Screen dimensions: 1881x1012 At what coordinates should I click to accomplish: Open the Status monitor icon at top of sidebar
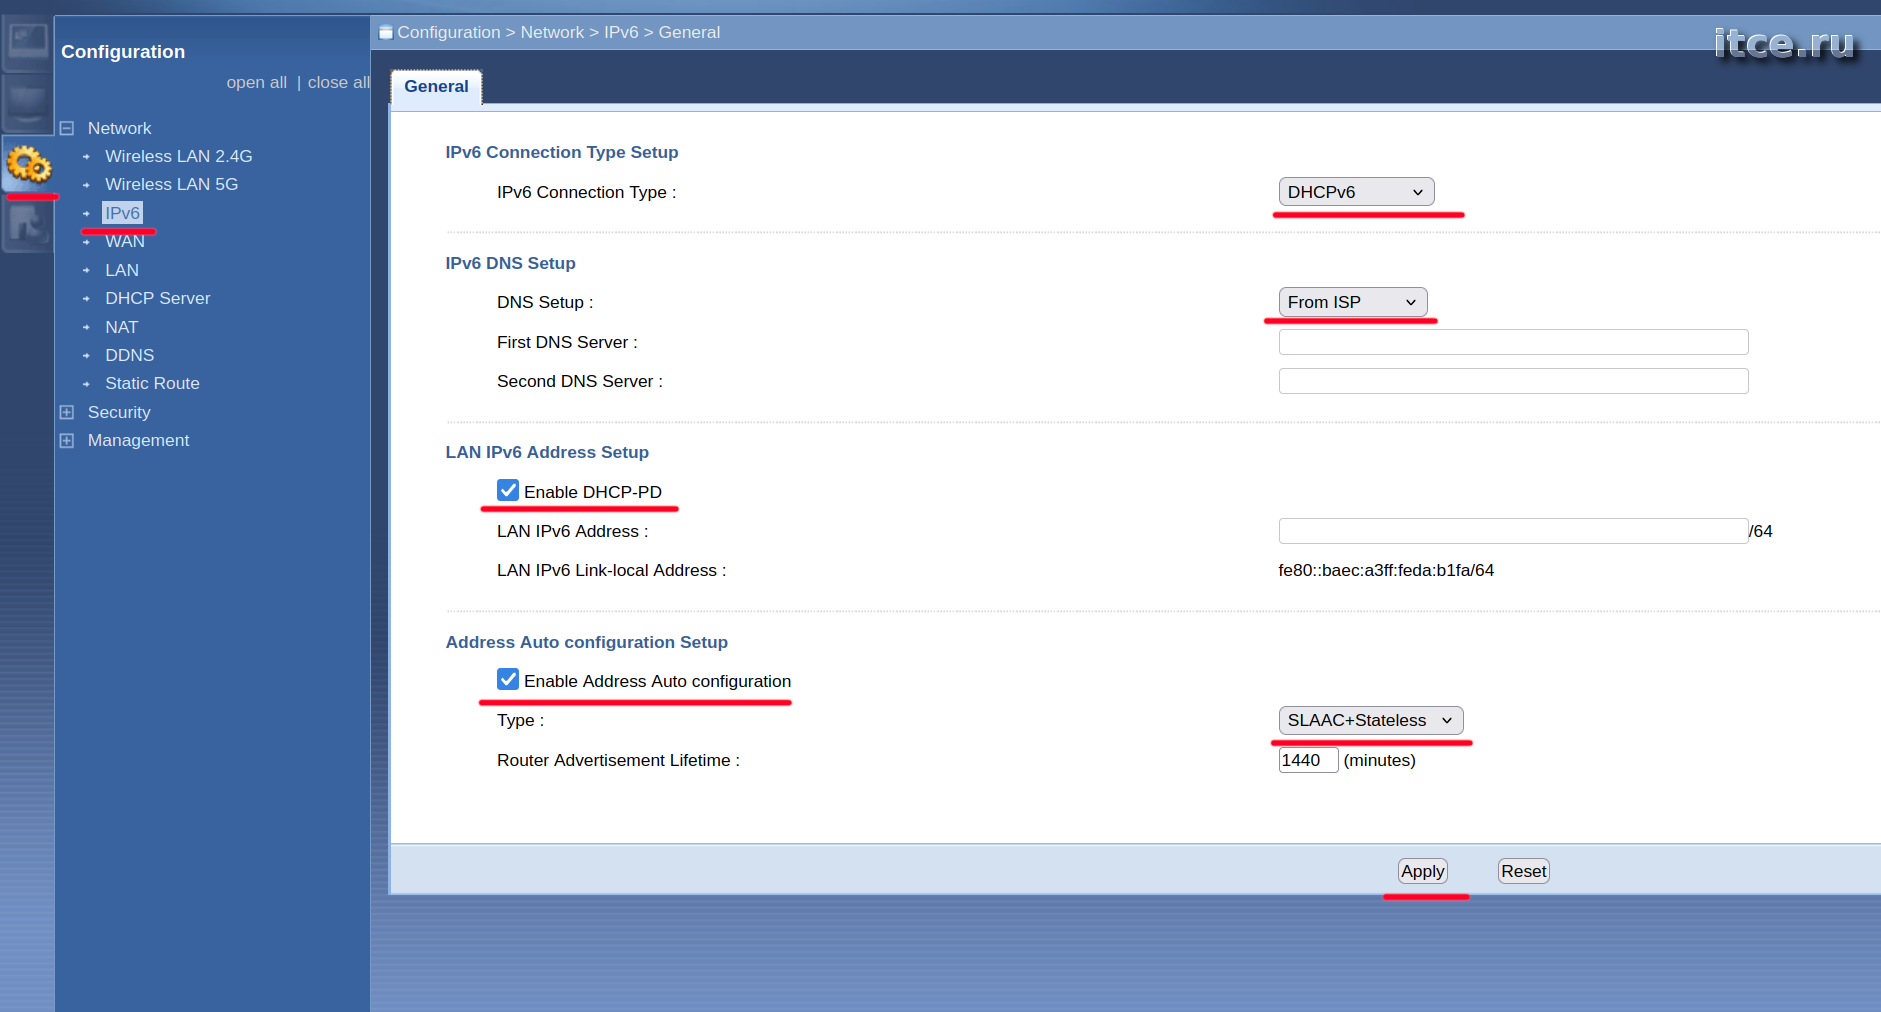coord(28,43)
